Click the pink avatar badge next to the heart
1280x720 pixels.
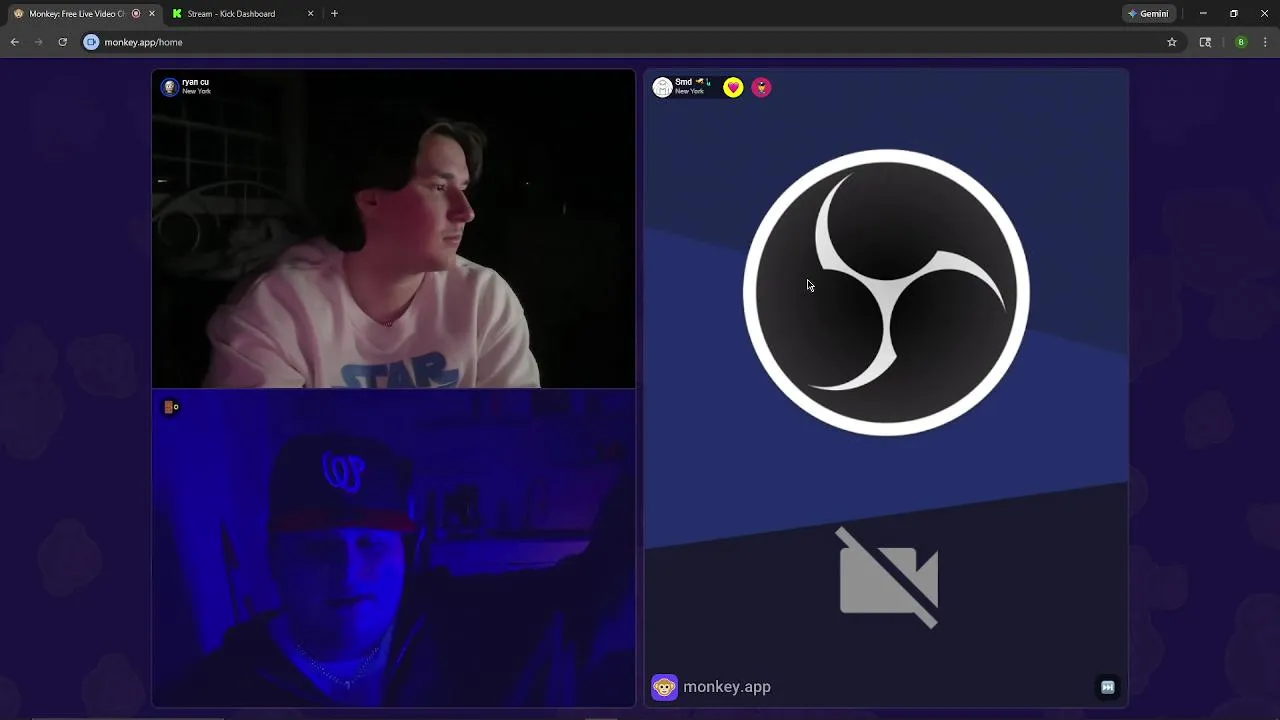[761, 88]
